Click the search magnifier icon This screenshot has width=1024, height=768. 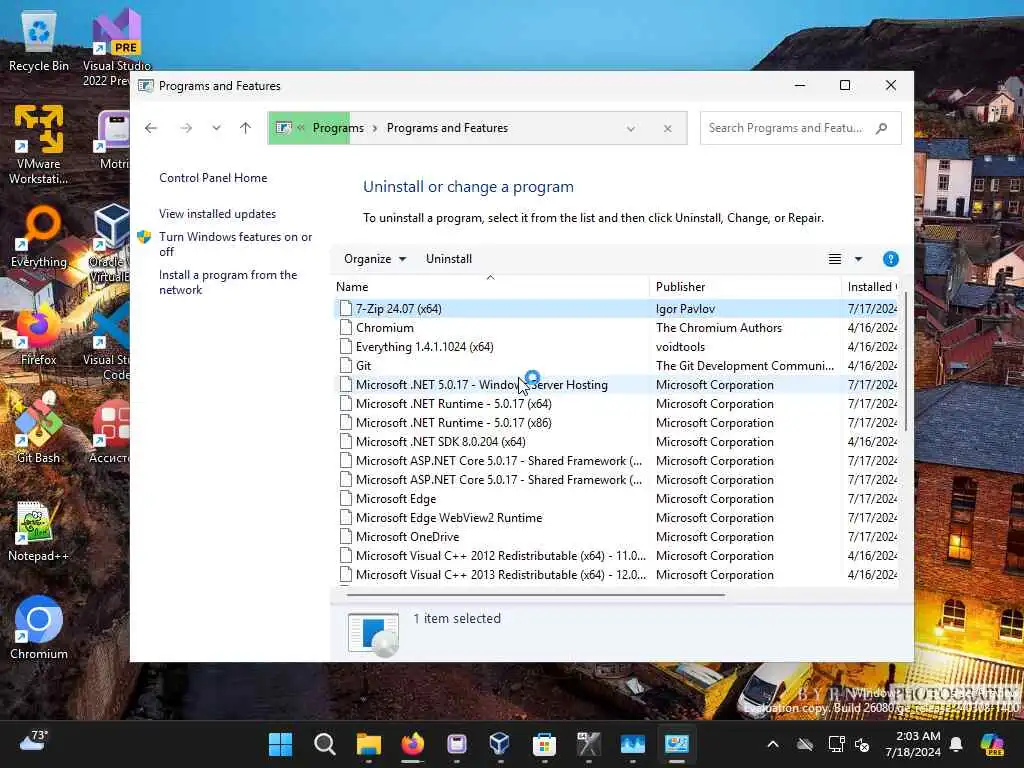click(x=882, y=128)
